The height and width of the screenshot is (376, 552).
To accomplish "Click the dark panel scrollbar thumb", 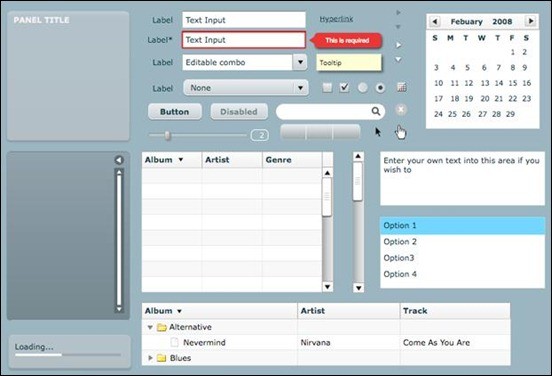I will [x=119, y=240].
